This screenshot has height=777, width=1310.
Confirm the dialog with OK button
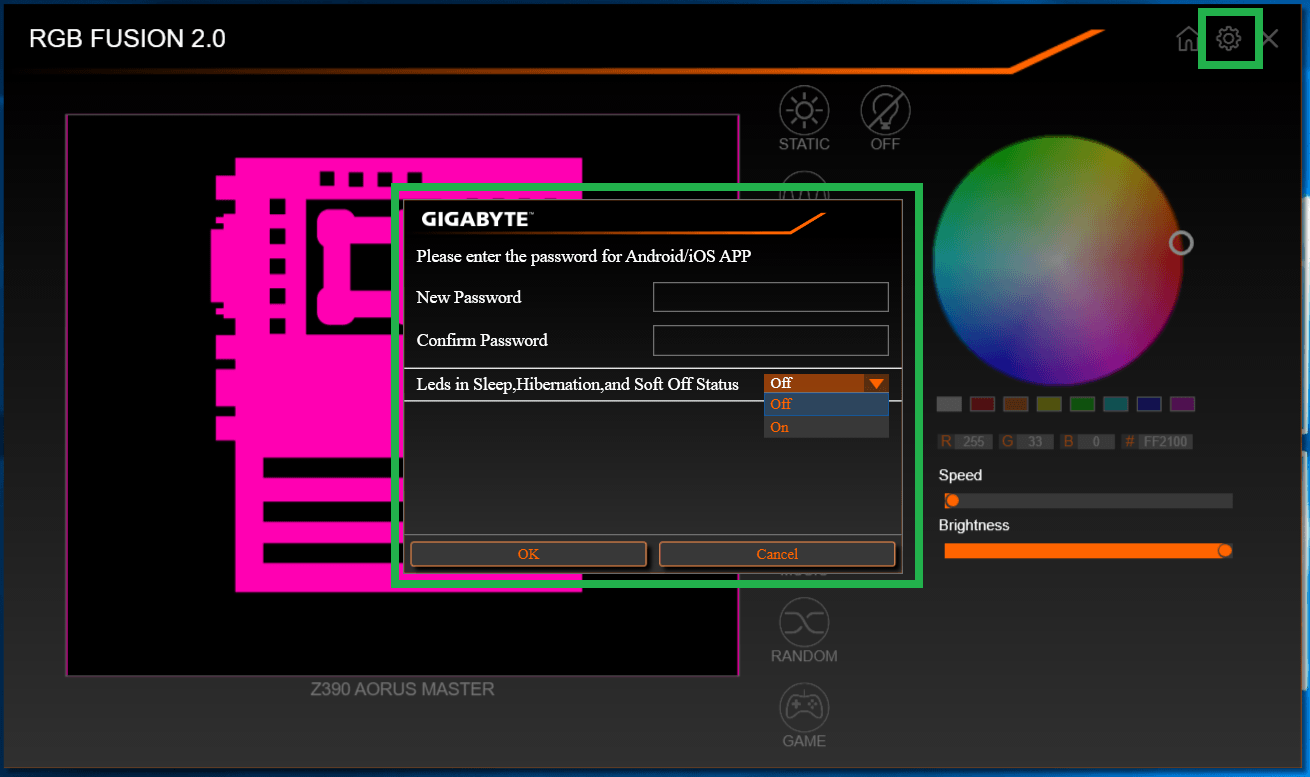pos(528,554)
